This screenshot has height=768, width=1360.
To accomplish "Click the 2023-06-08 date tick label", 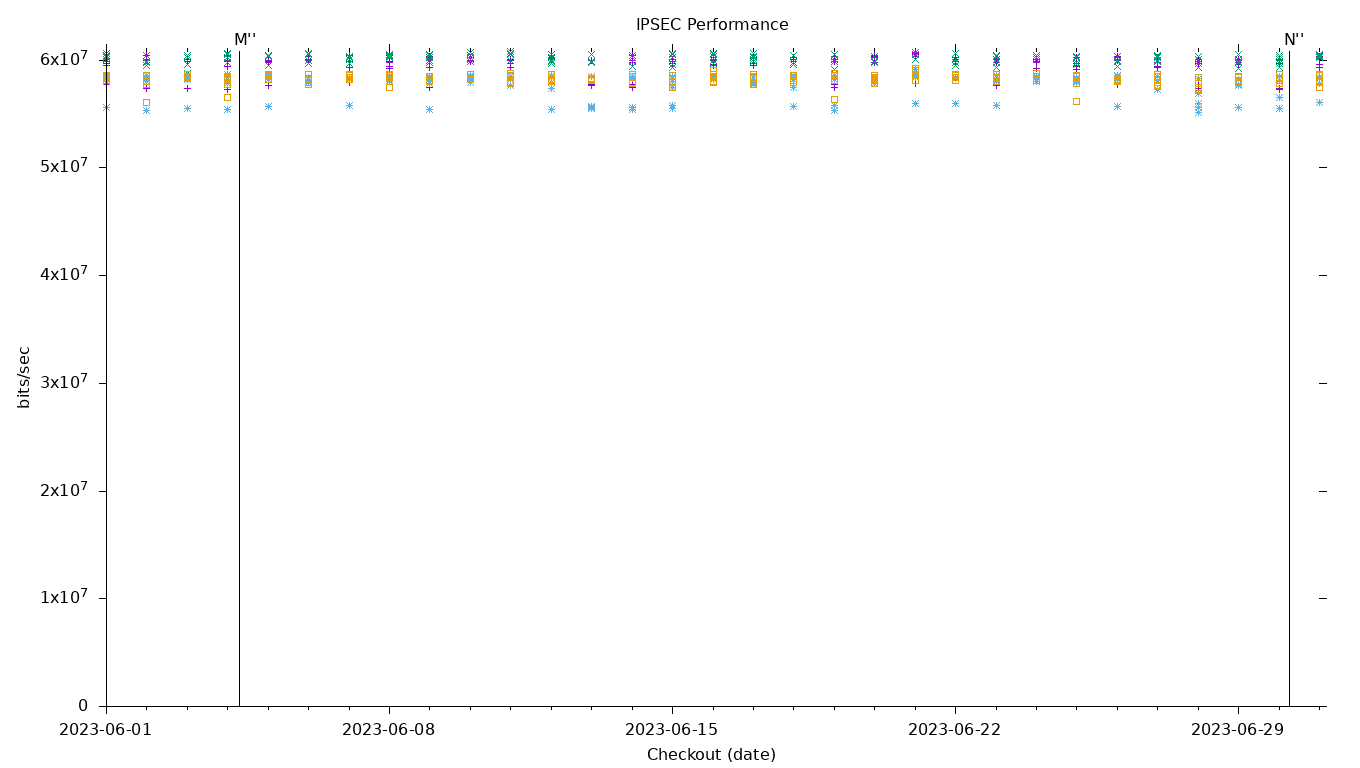I will (x=389, y=730).
